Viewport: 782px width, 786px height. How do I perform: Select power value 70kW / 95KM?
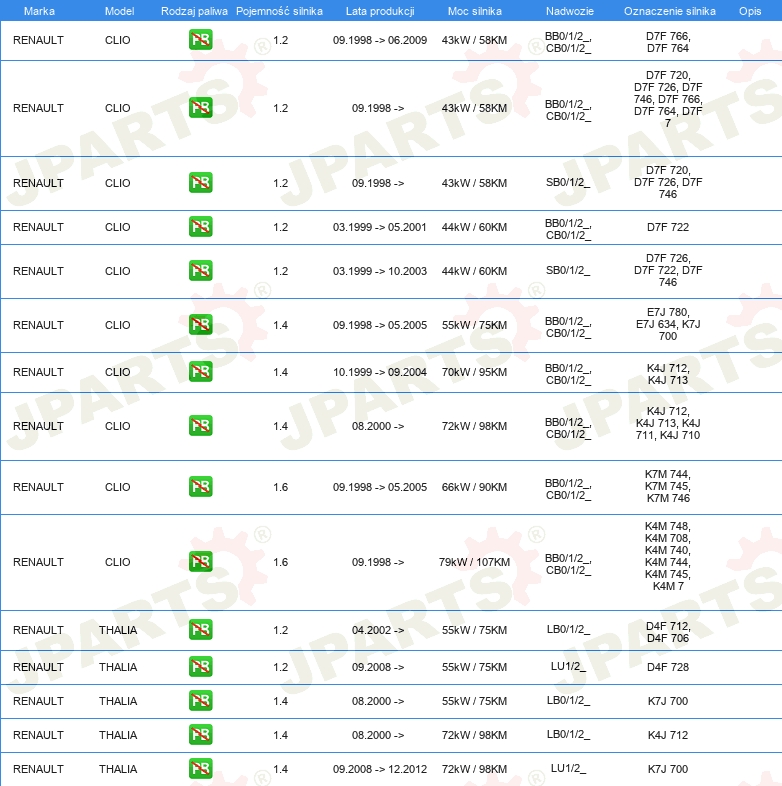[474, 372]
